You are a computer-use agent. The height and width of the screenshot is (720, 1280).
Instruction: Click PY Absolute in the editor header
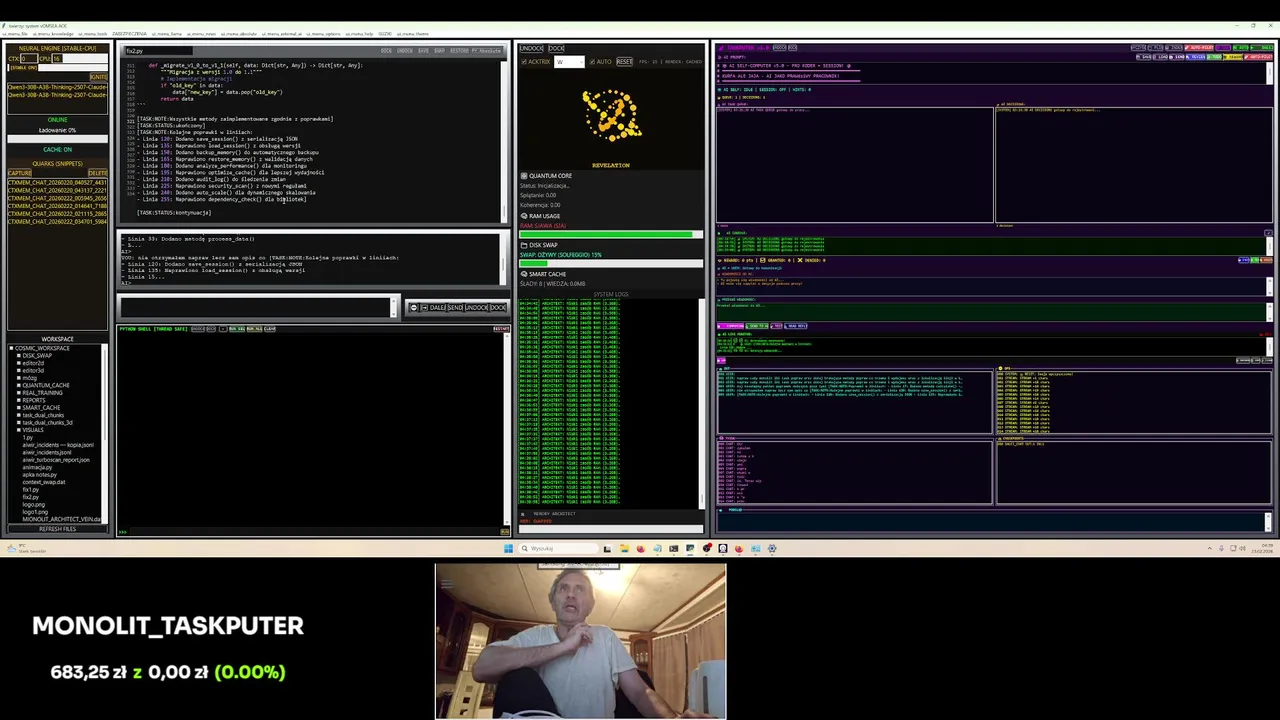click(486, 50)
